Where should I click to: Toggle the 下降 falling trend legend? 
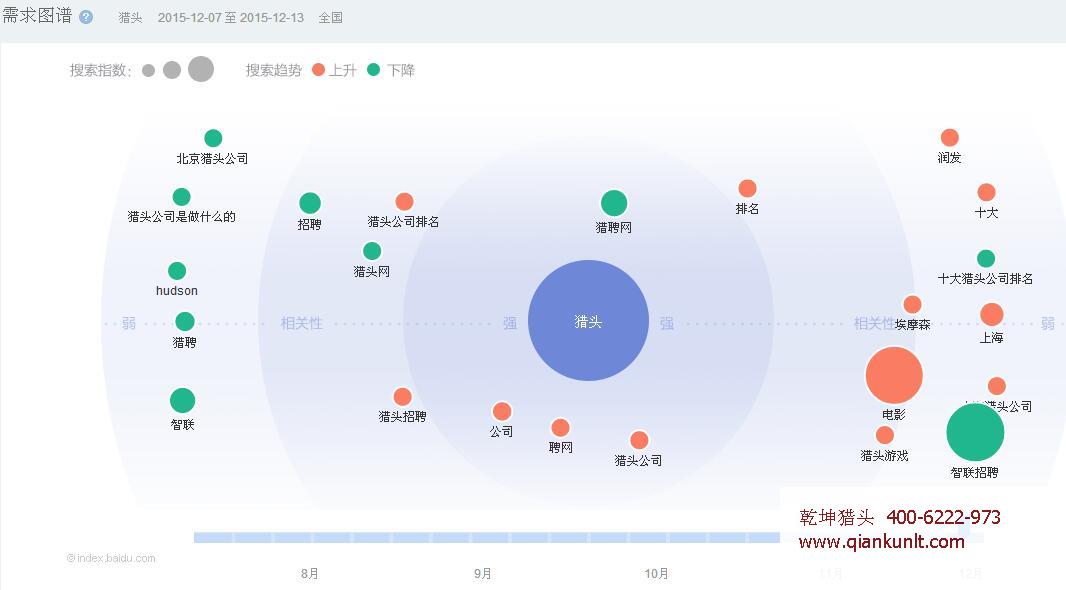pyautogui.click(x=391, y=70)
